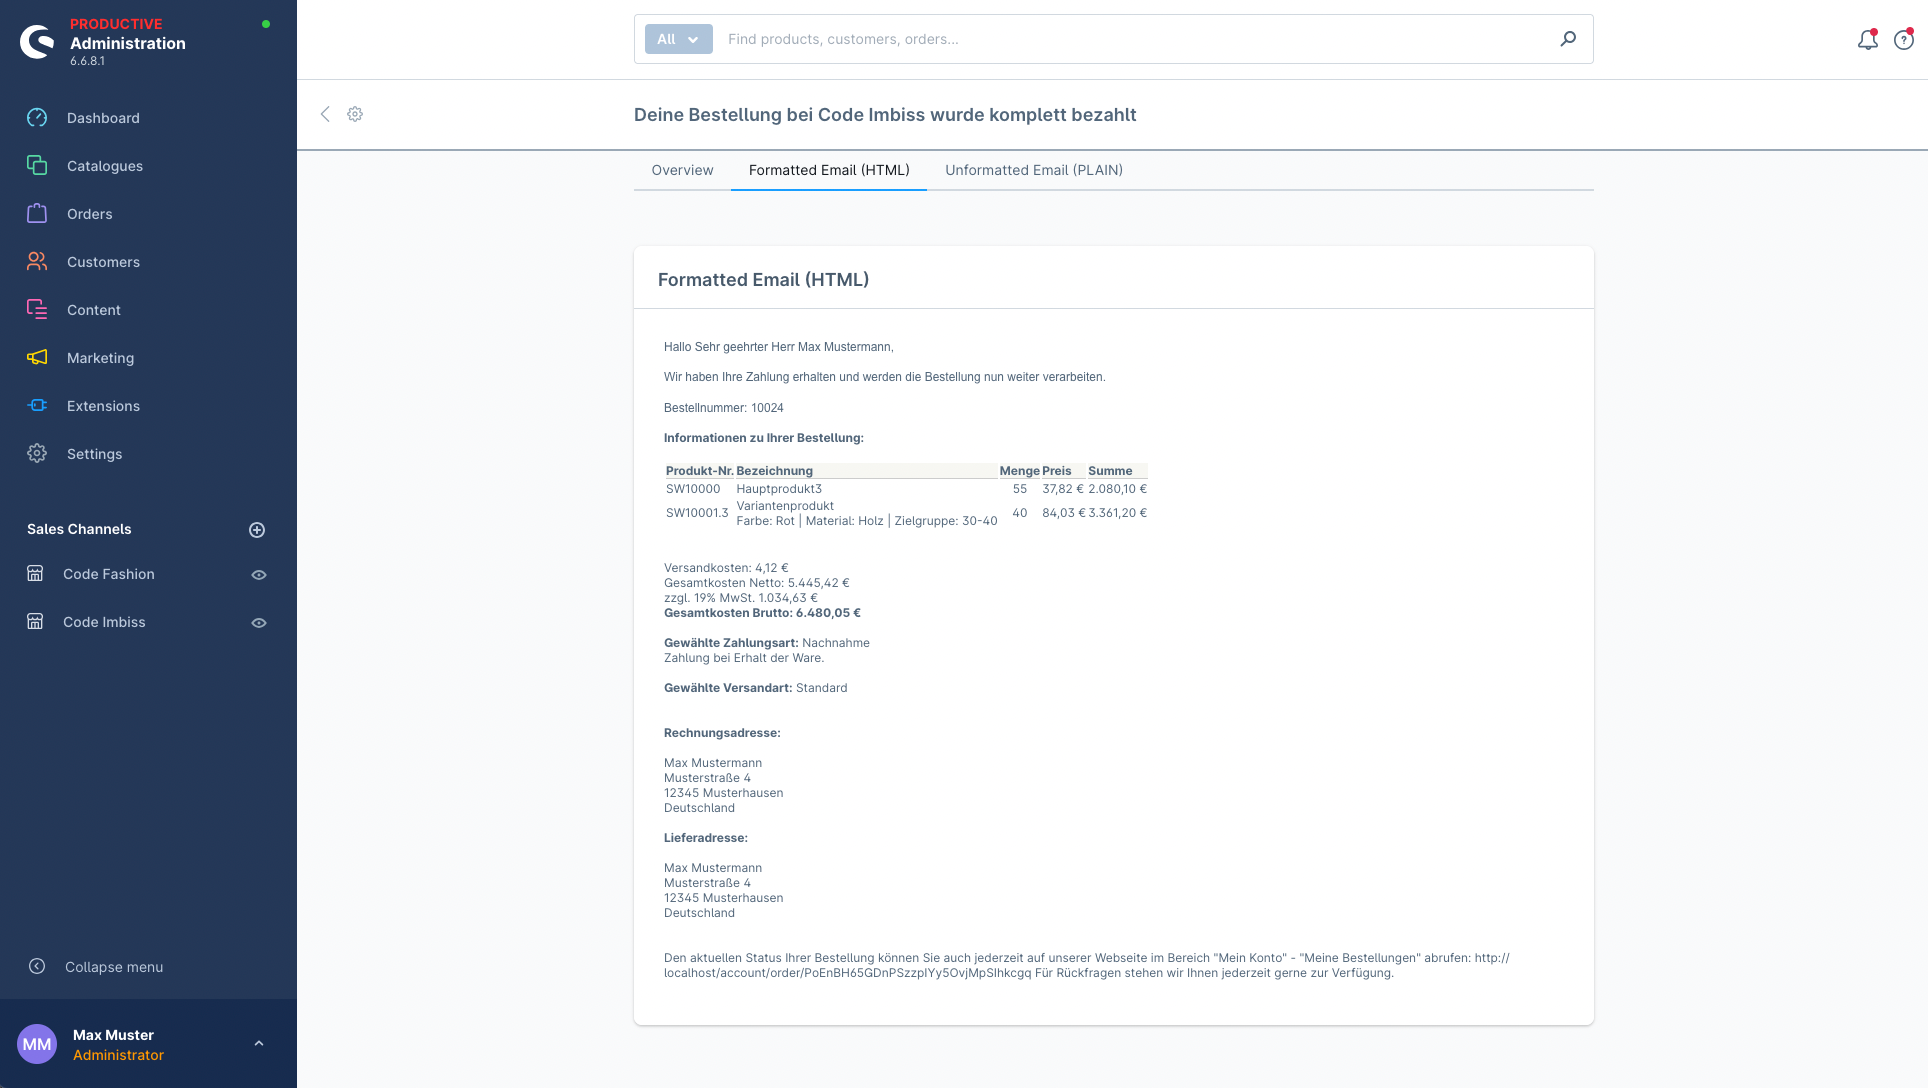Click the Sales Channels heading
The height and width of the screenshot is (1088, 1928).
79,529
